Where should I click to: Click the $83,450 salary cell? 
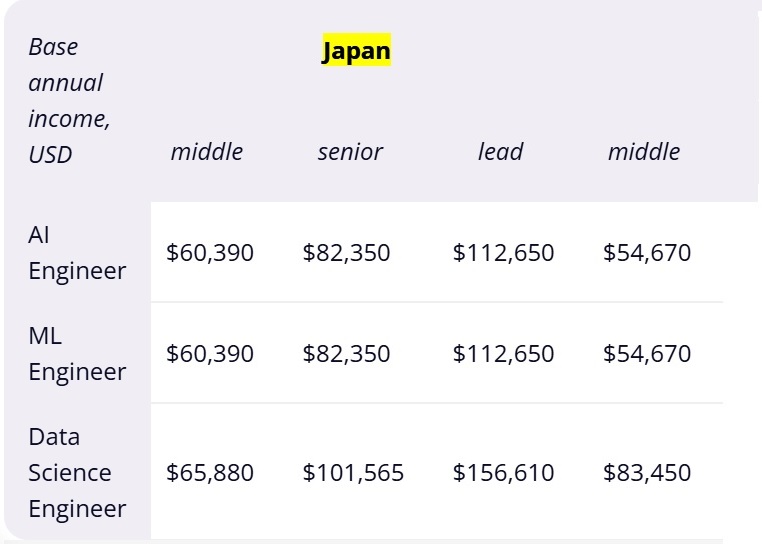[647, 473]
